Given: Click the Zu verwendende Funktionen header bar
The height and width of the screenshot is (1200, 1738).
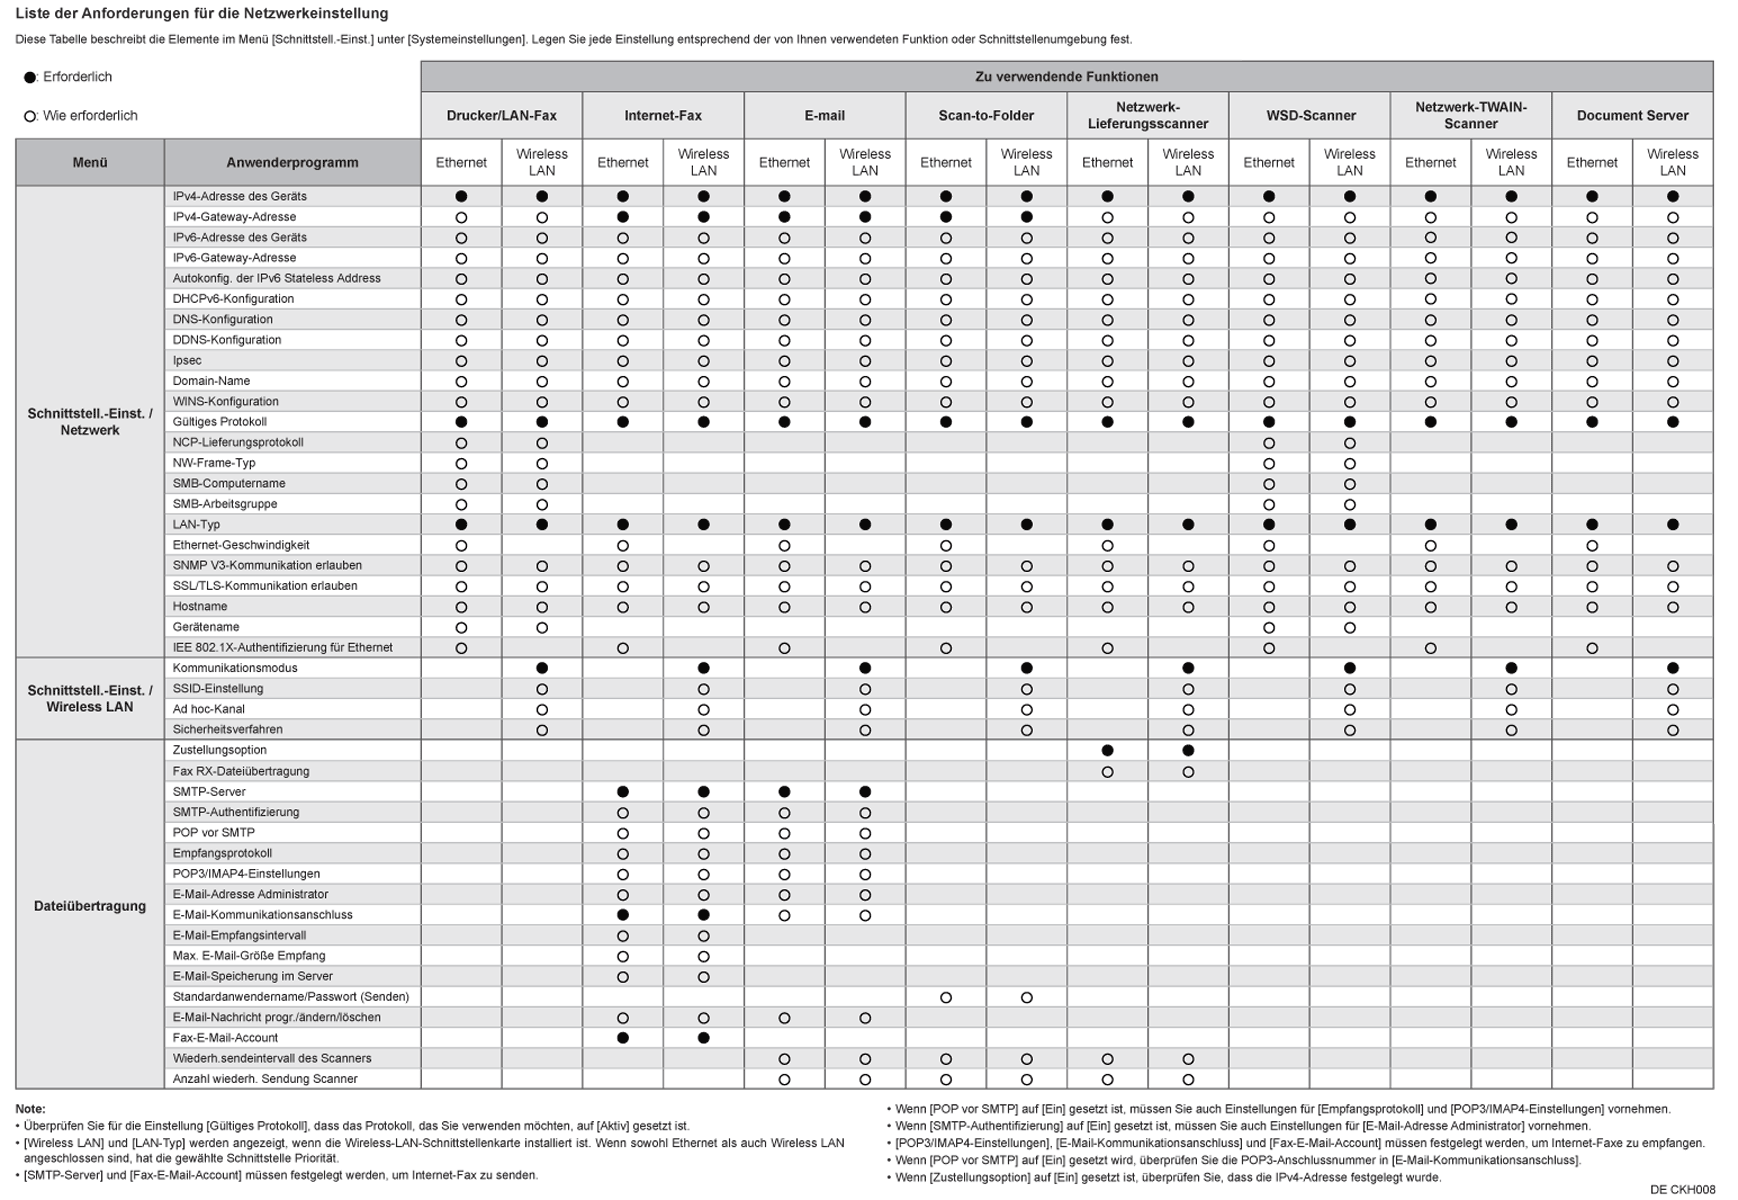Looking at the screenshot, I should click(x=1066, y=77).
